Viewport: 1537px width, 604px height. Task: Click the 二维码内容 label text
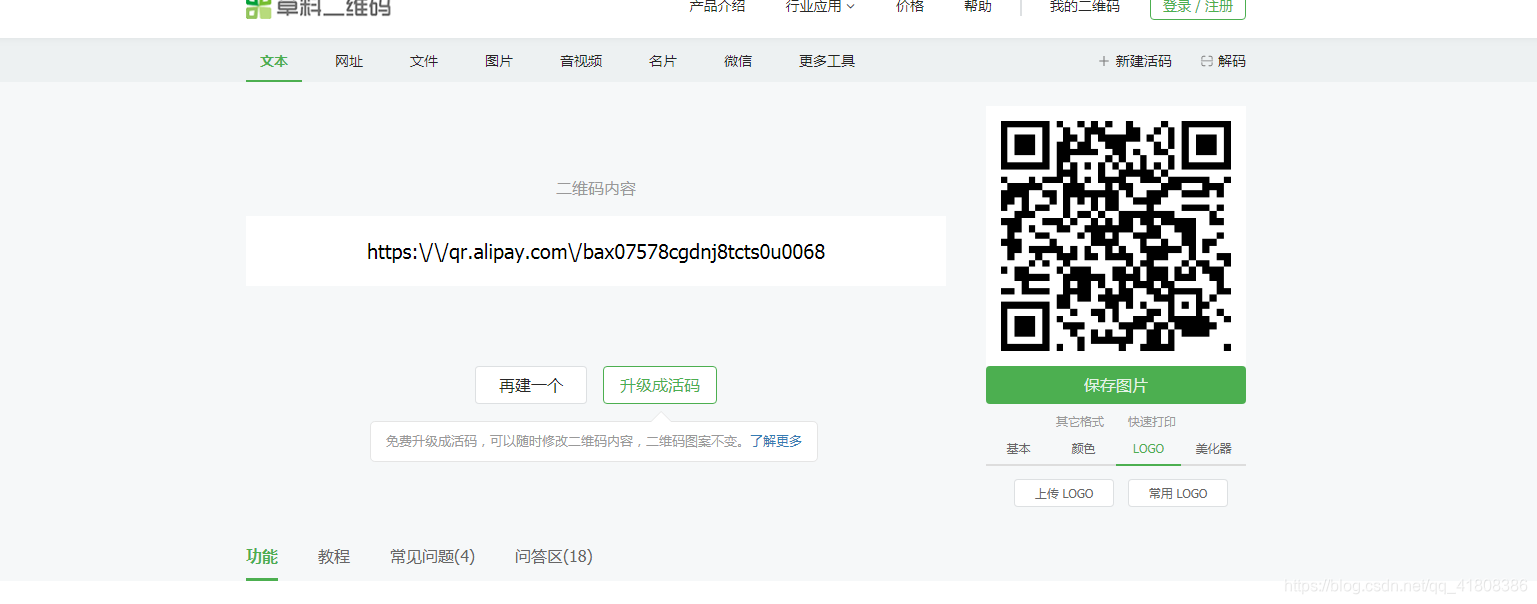(596, 188)
